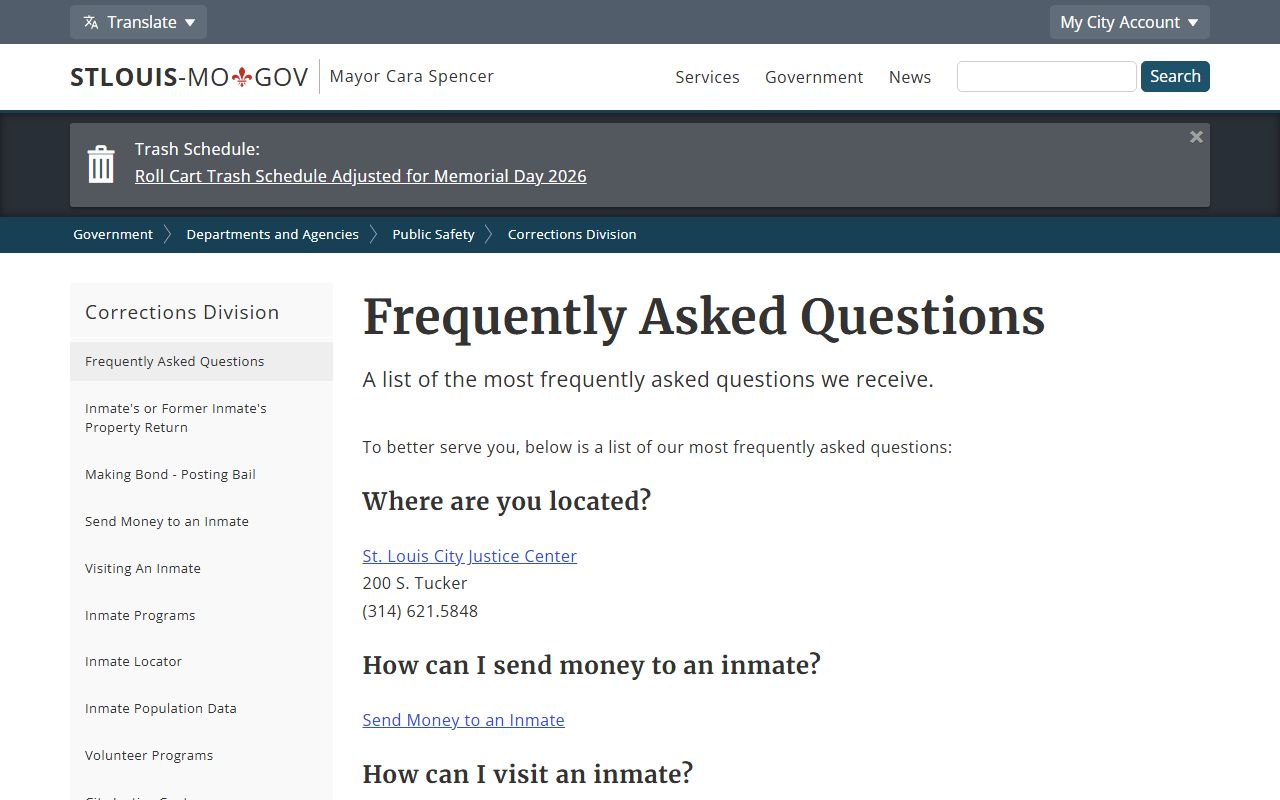Click the Corrections Division breadcrumb

pos(572,234)
